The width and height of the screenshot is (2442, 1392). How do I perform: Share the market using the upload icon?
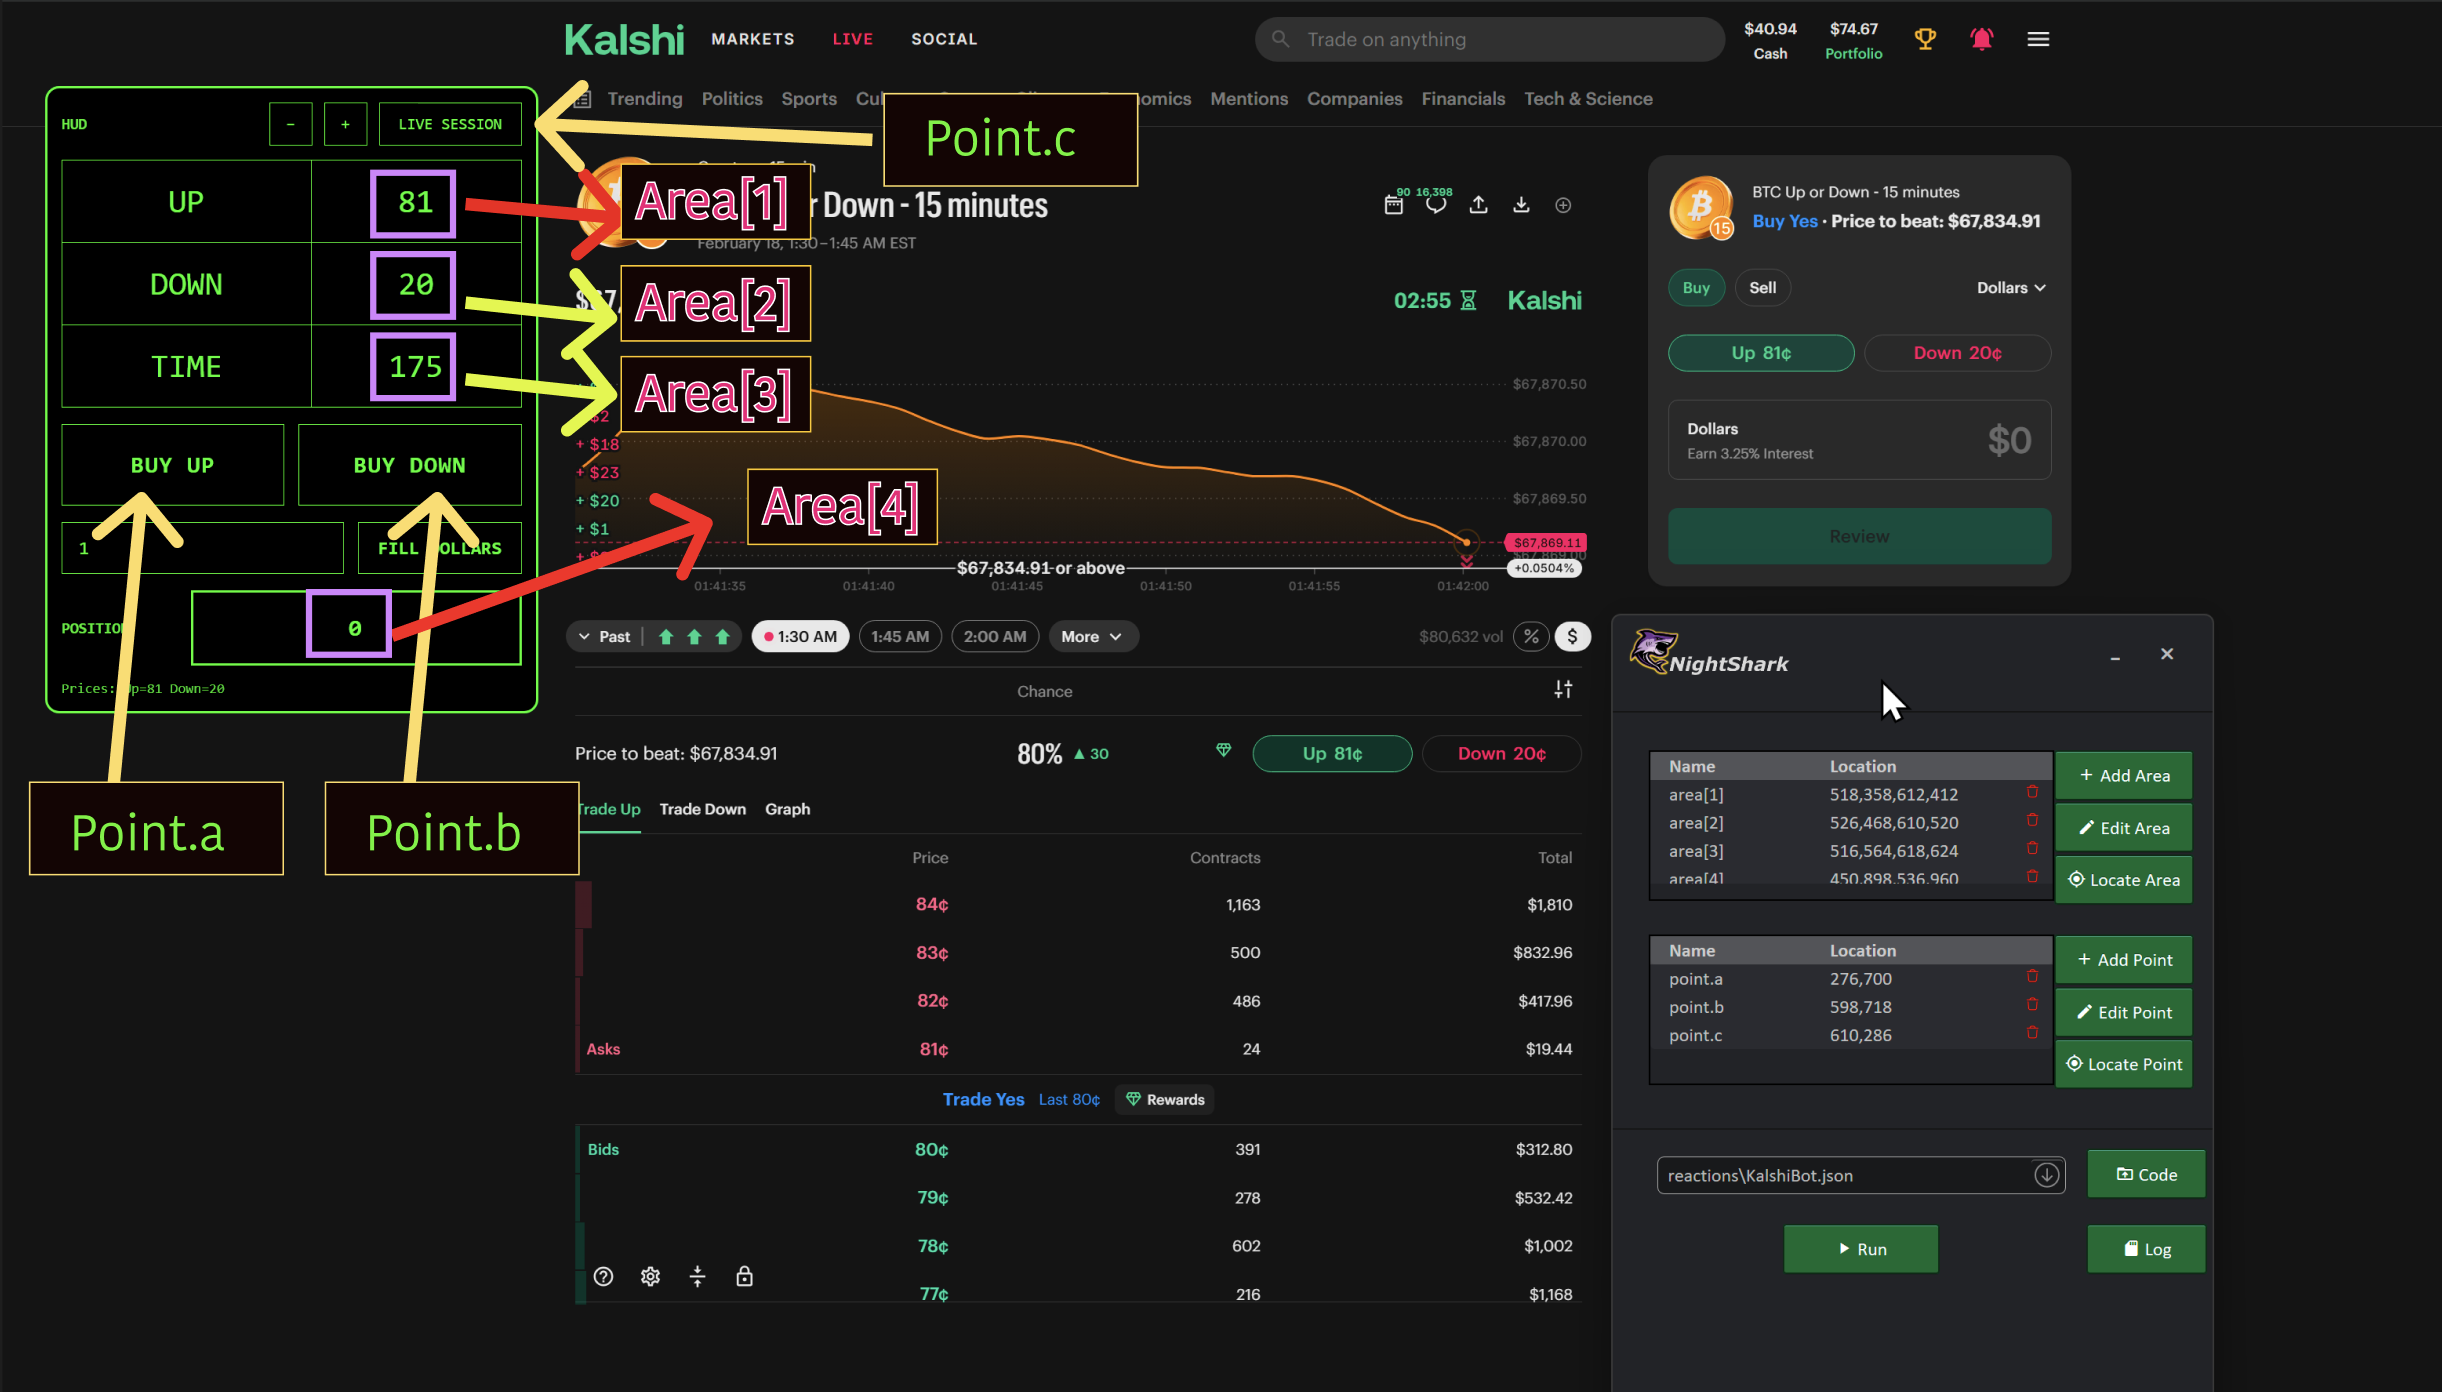[1479, 204]
